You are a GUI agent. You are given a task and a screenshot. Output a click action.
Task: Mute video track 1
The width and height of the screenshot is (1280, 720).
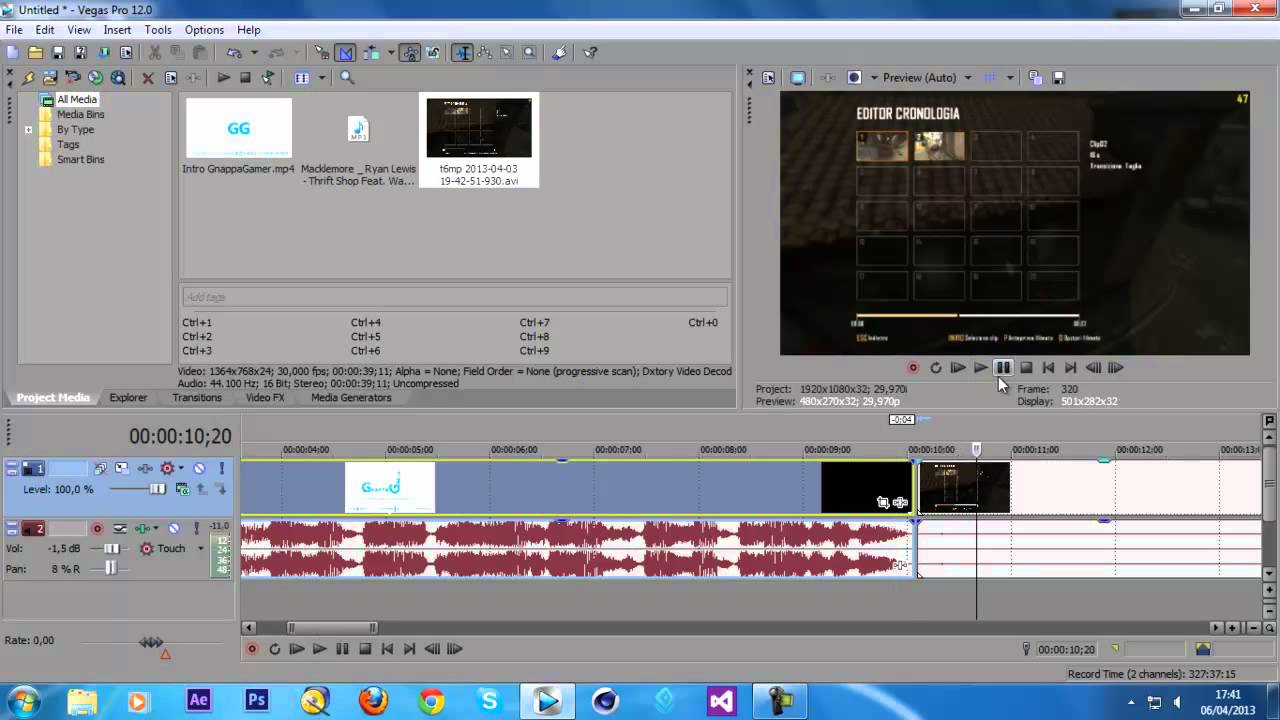(201, 468)
